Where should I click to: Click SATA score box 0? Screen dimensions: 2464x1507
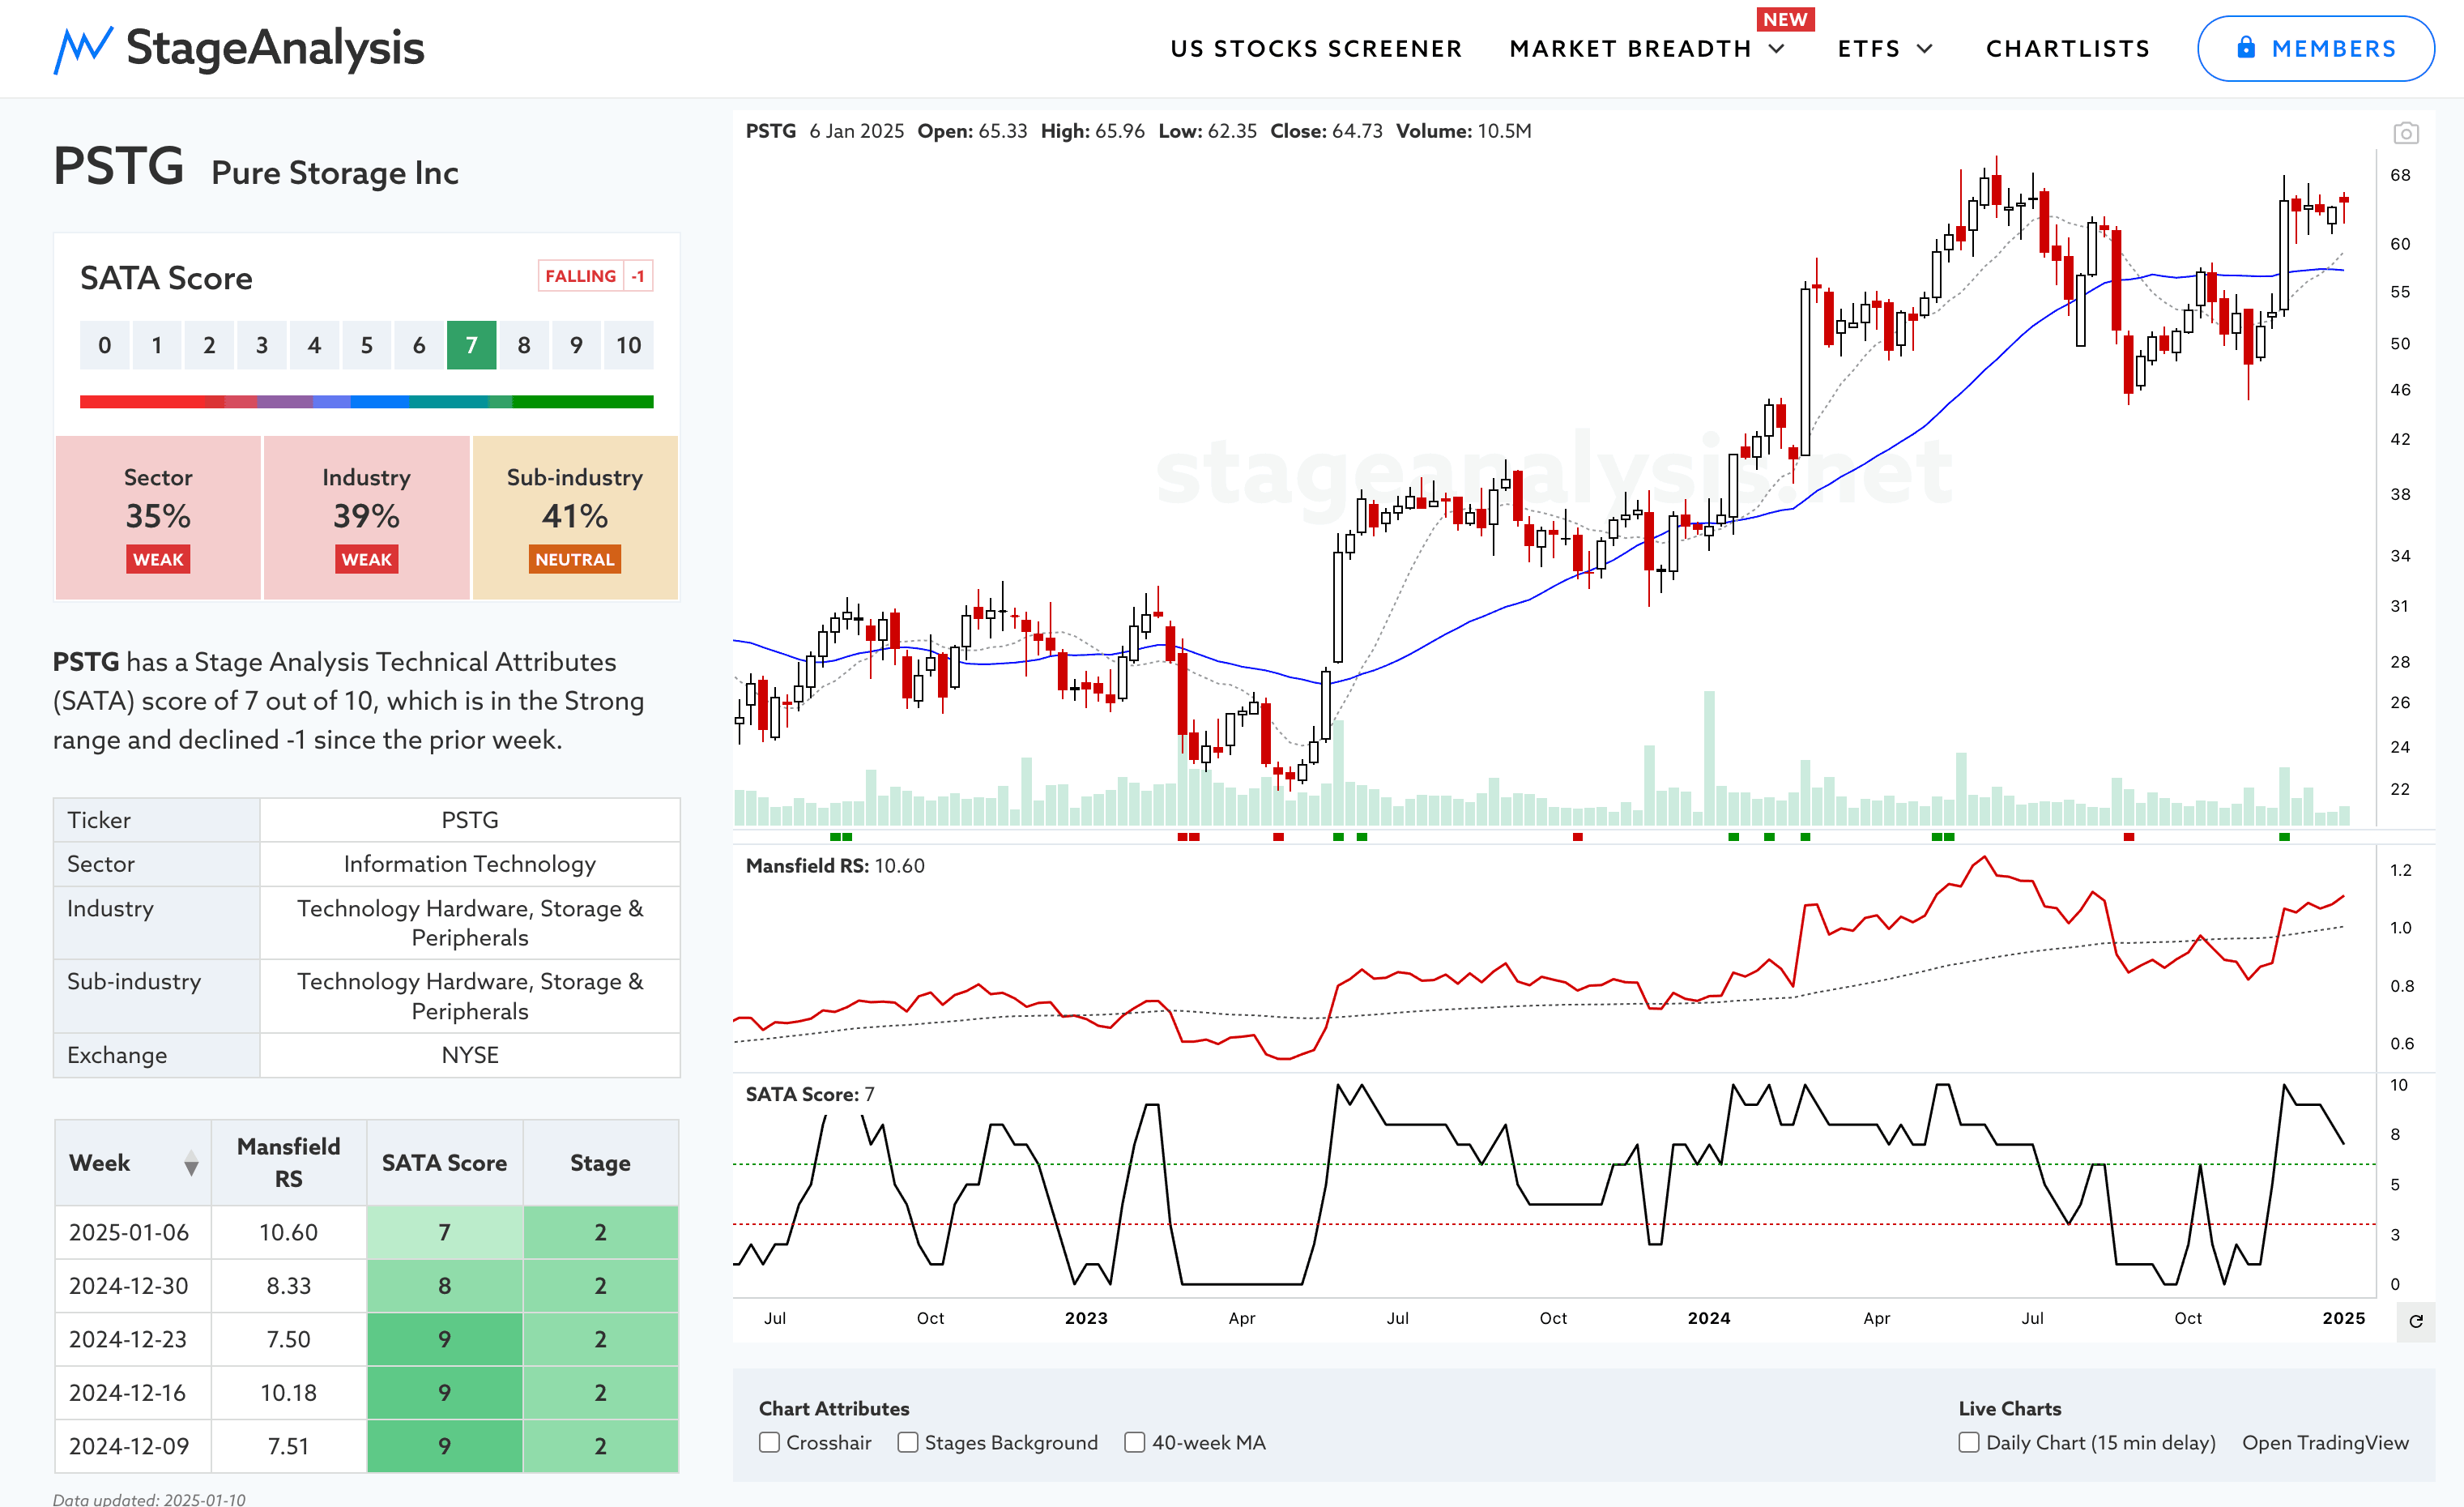coord(104,345)
